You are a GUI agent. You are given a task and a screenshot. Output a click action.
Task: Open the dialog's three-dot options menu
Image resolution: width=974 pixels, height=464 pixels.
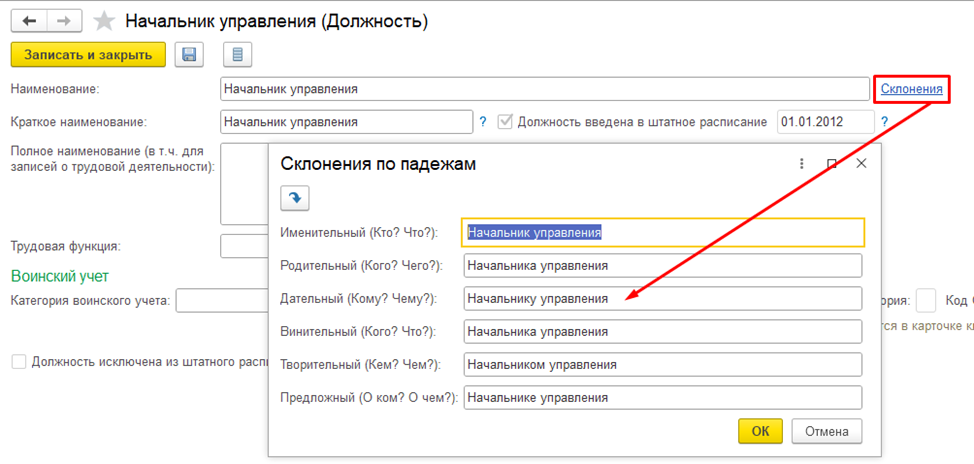801,164
